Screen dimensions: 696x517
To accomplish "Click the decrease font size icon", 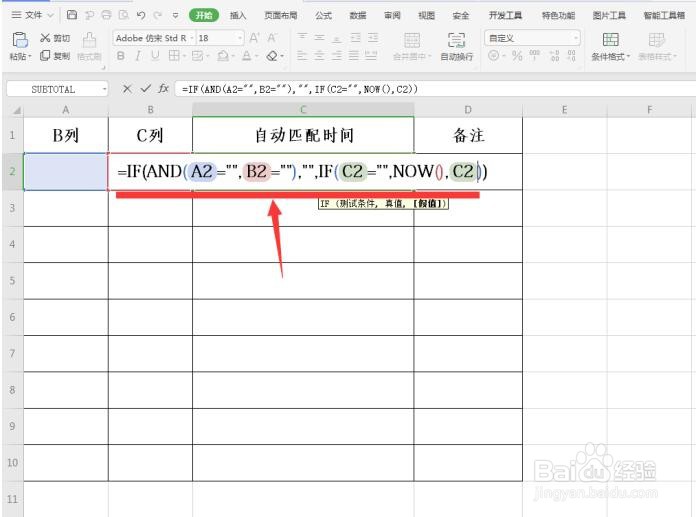I will coord(272,38).
